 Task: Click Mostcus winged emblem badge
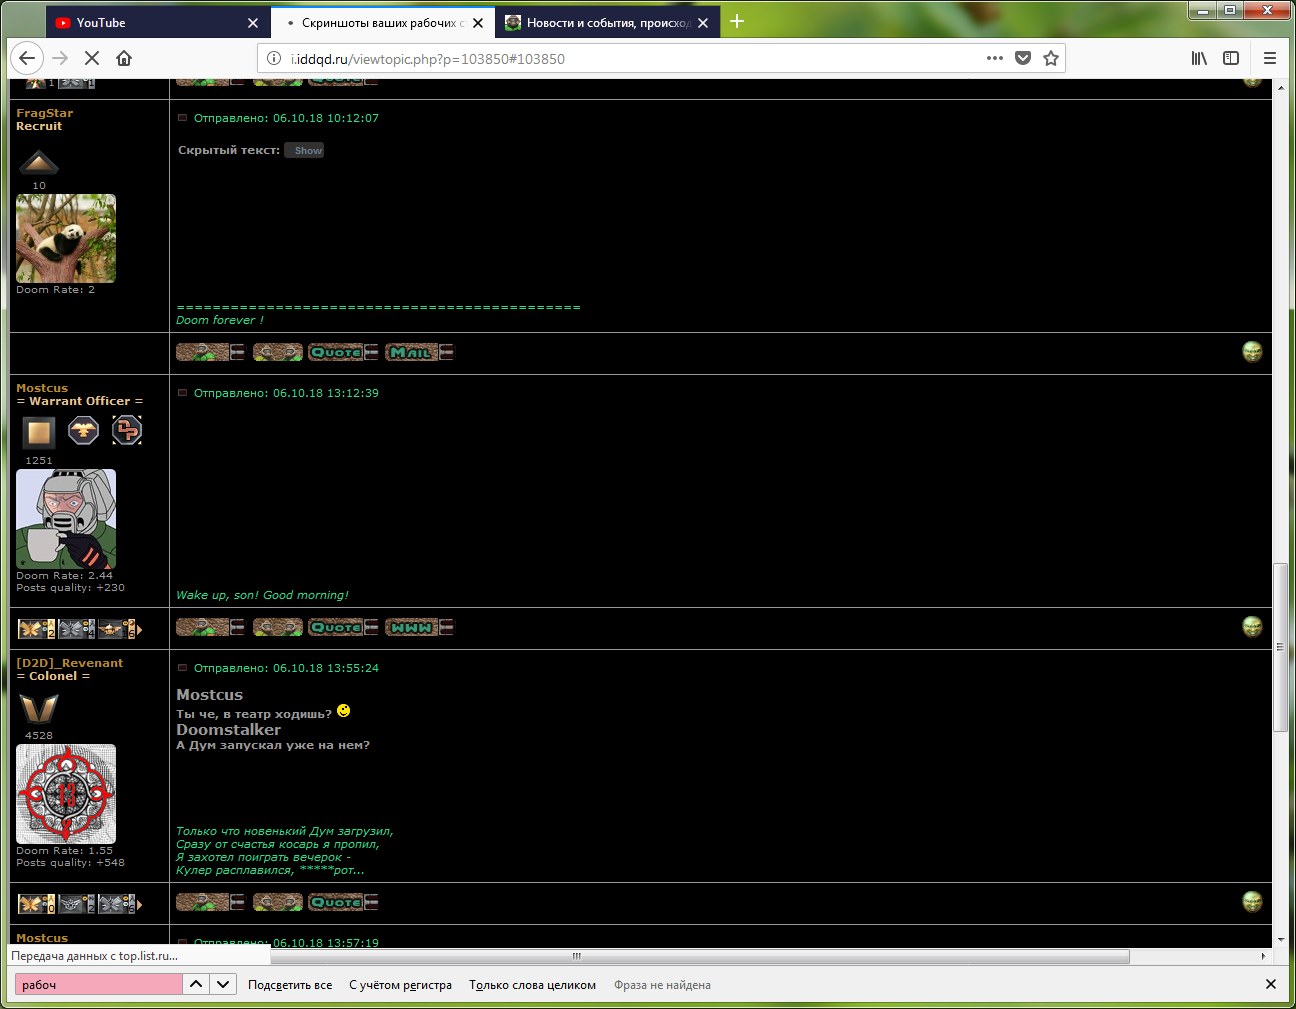(x=83, y=431)
